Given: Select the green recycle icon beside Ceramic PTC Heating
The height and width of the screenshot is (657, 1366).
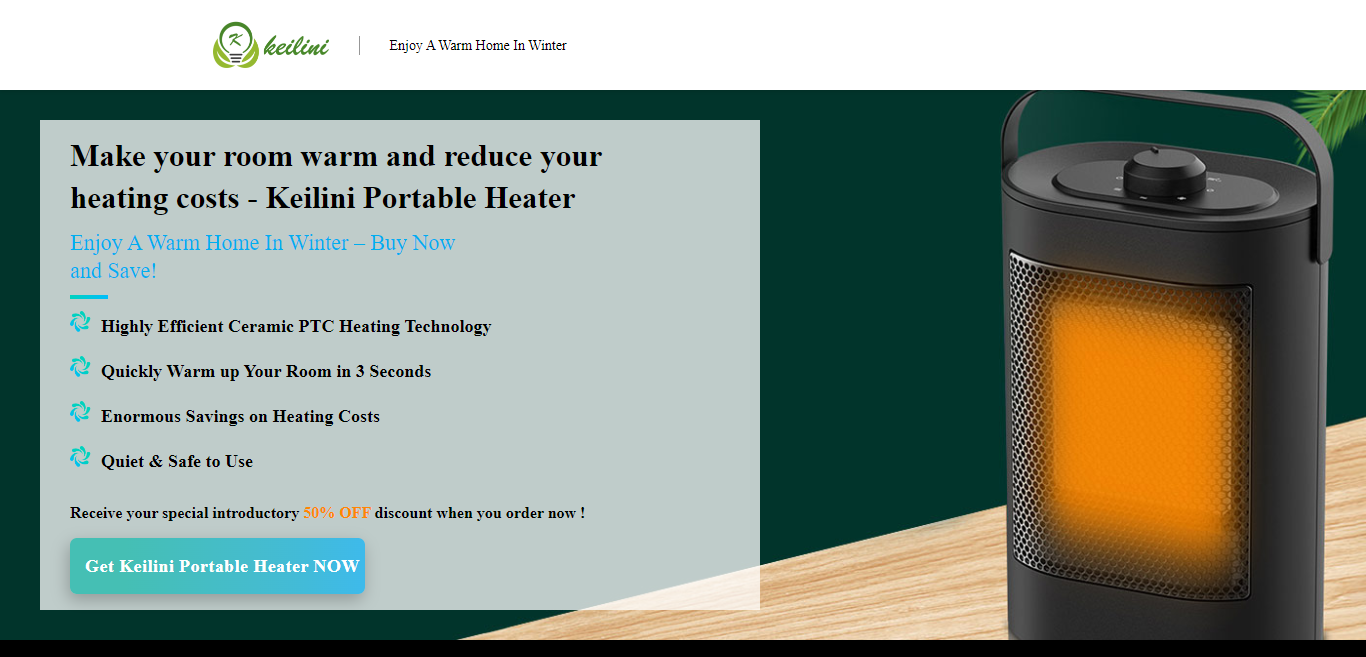Looking at the screenshot, I should tap(80, 321).
